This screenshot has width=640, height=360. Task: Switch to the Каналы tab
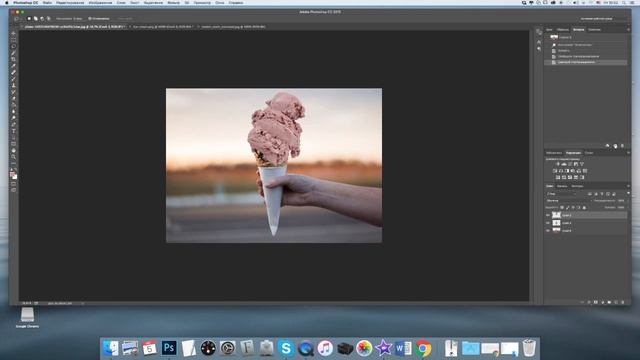point(562,186)
